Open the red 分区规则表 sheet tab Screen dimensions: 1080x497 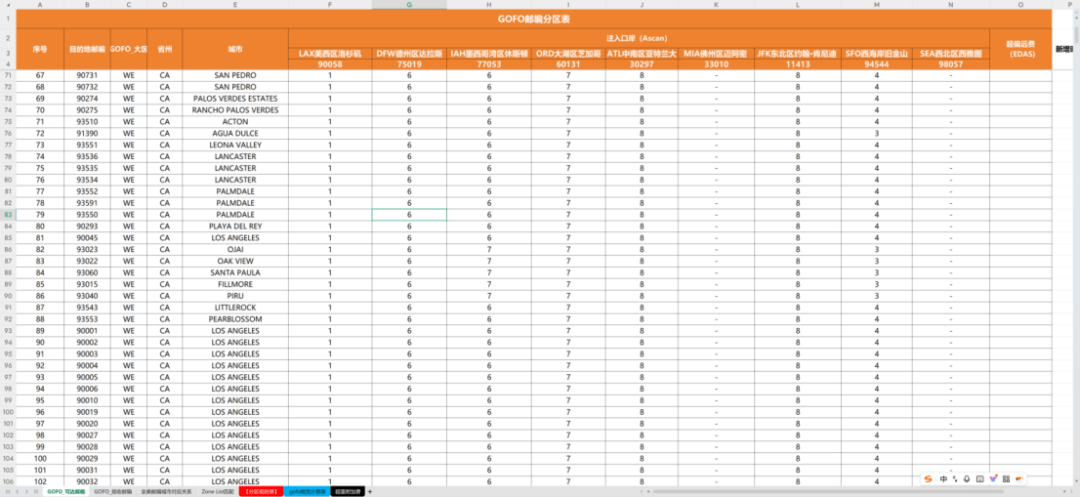coord(261,492)
